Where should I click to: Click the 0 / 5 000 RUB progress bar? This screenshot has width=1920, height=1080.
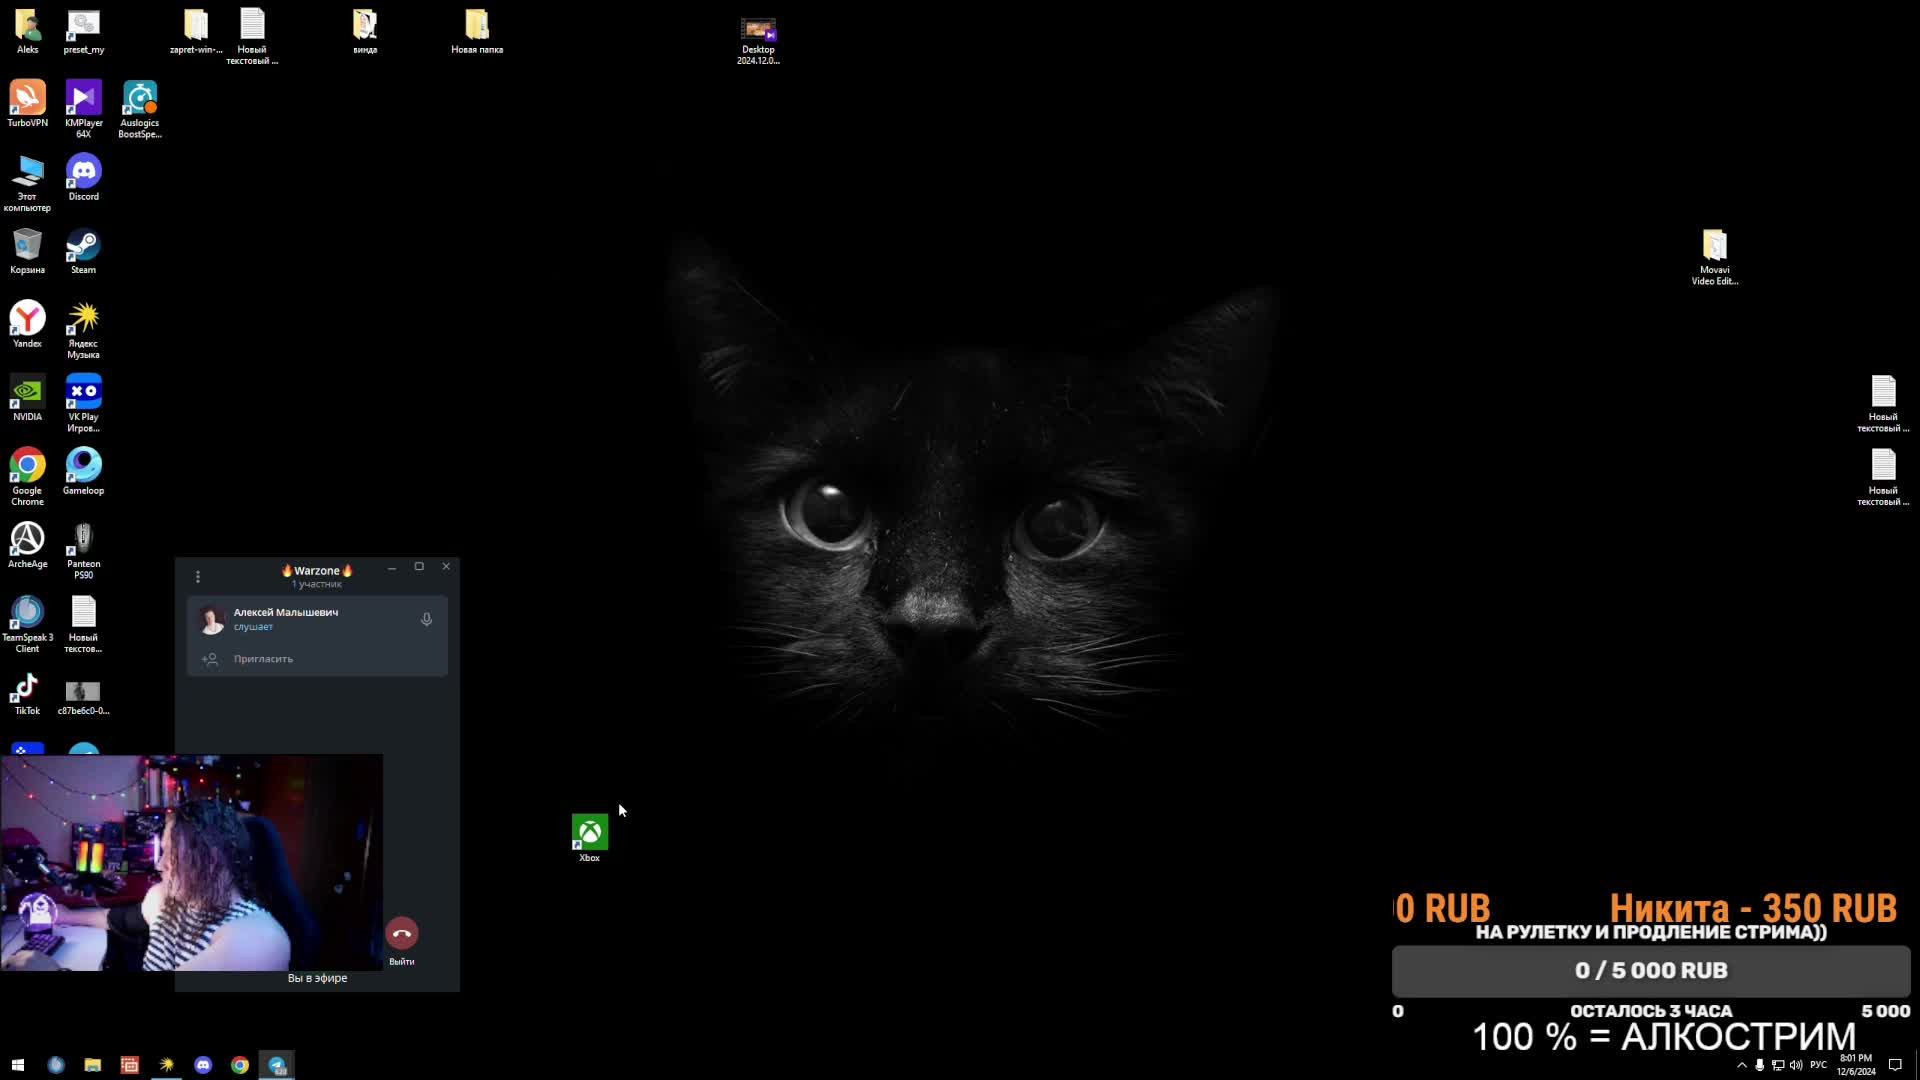[1650, 970]
